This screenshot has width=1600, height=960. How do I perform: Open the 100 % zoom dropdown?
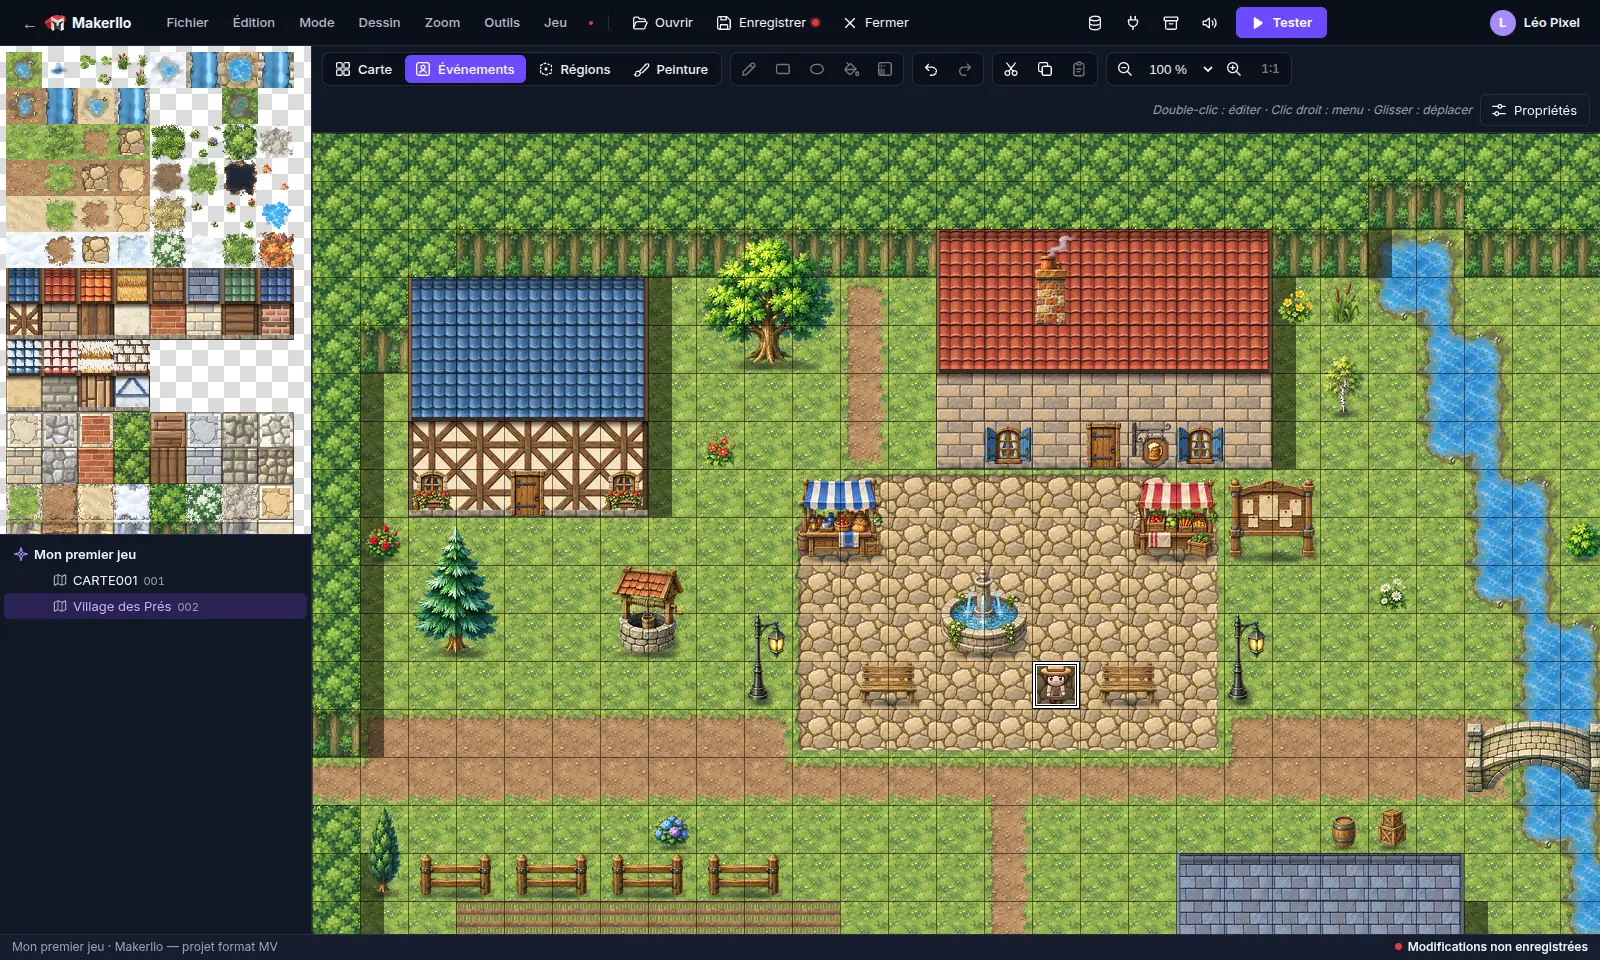pos(1180,69)
